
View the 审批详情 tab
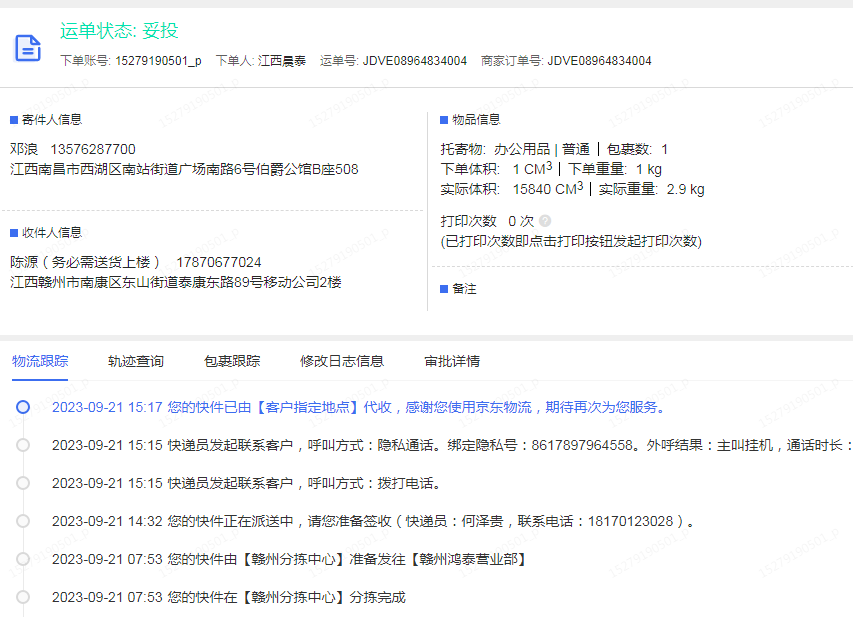(451, 361)
